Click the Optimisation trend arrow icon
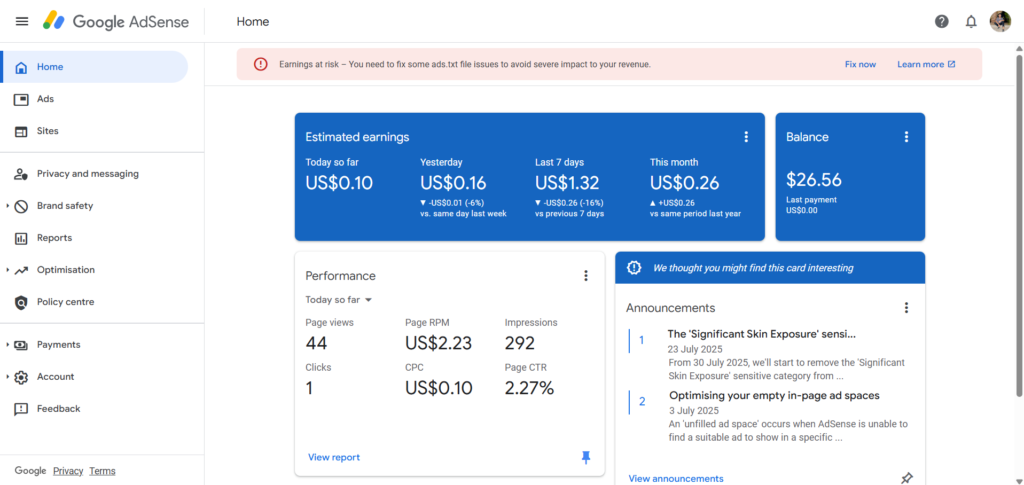Image resolution: width=1024 pixels, height=485 pixels. click(21, 270)
